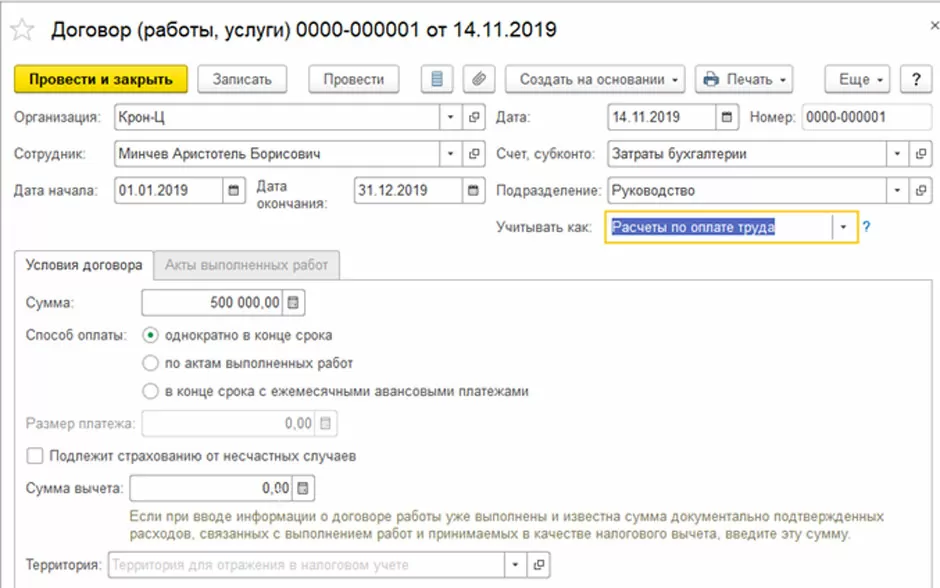
Task: Open Создать на основании menu
Action: tap(595, 79)
